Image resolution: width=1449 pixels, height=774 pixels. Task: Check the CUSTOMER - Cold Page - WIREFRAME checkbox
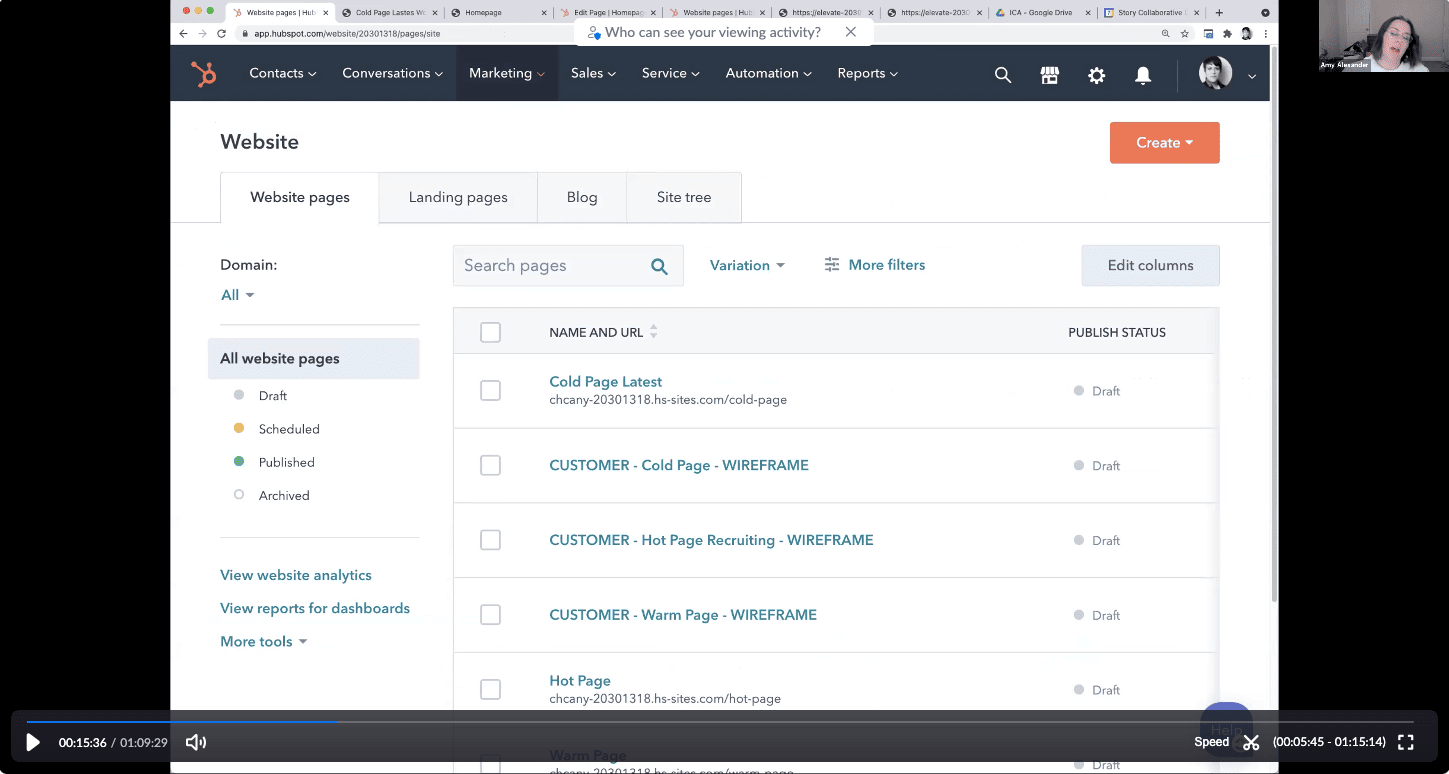click(490, 465)
